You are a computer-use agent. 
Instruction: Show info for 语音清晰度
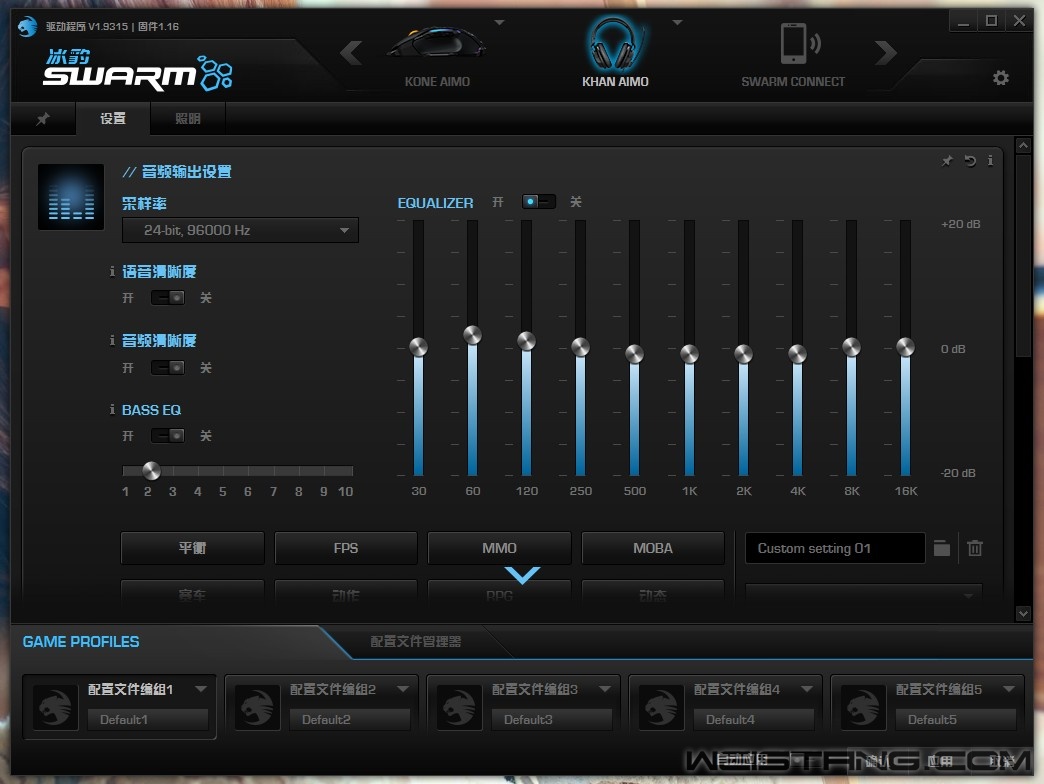tap(112, 271)
